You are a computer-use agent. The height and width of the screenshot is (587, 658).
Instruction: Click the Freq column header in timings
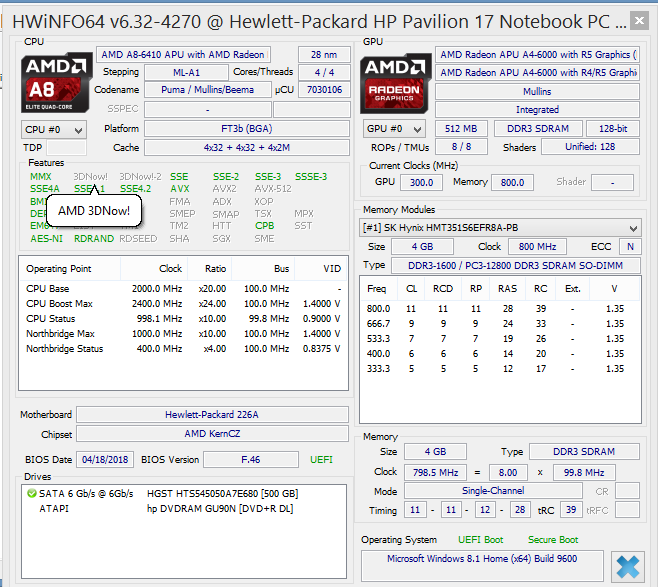(x=377, y=289)
